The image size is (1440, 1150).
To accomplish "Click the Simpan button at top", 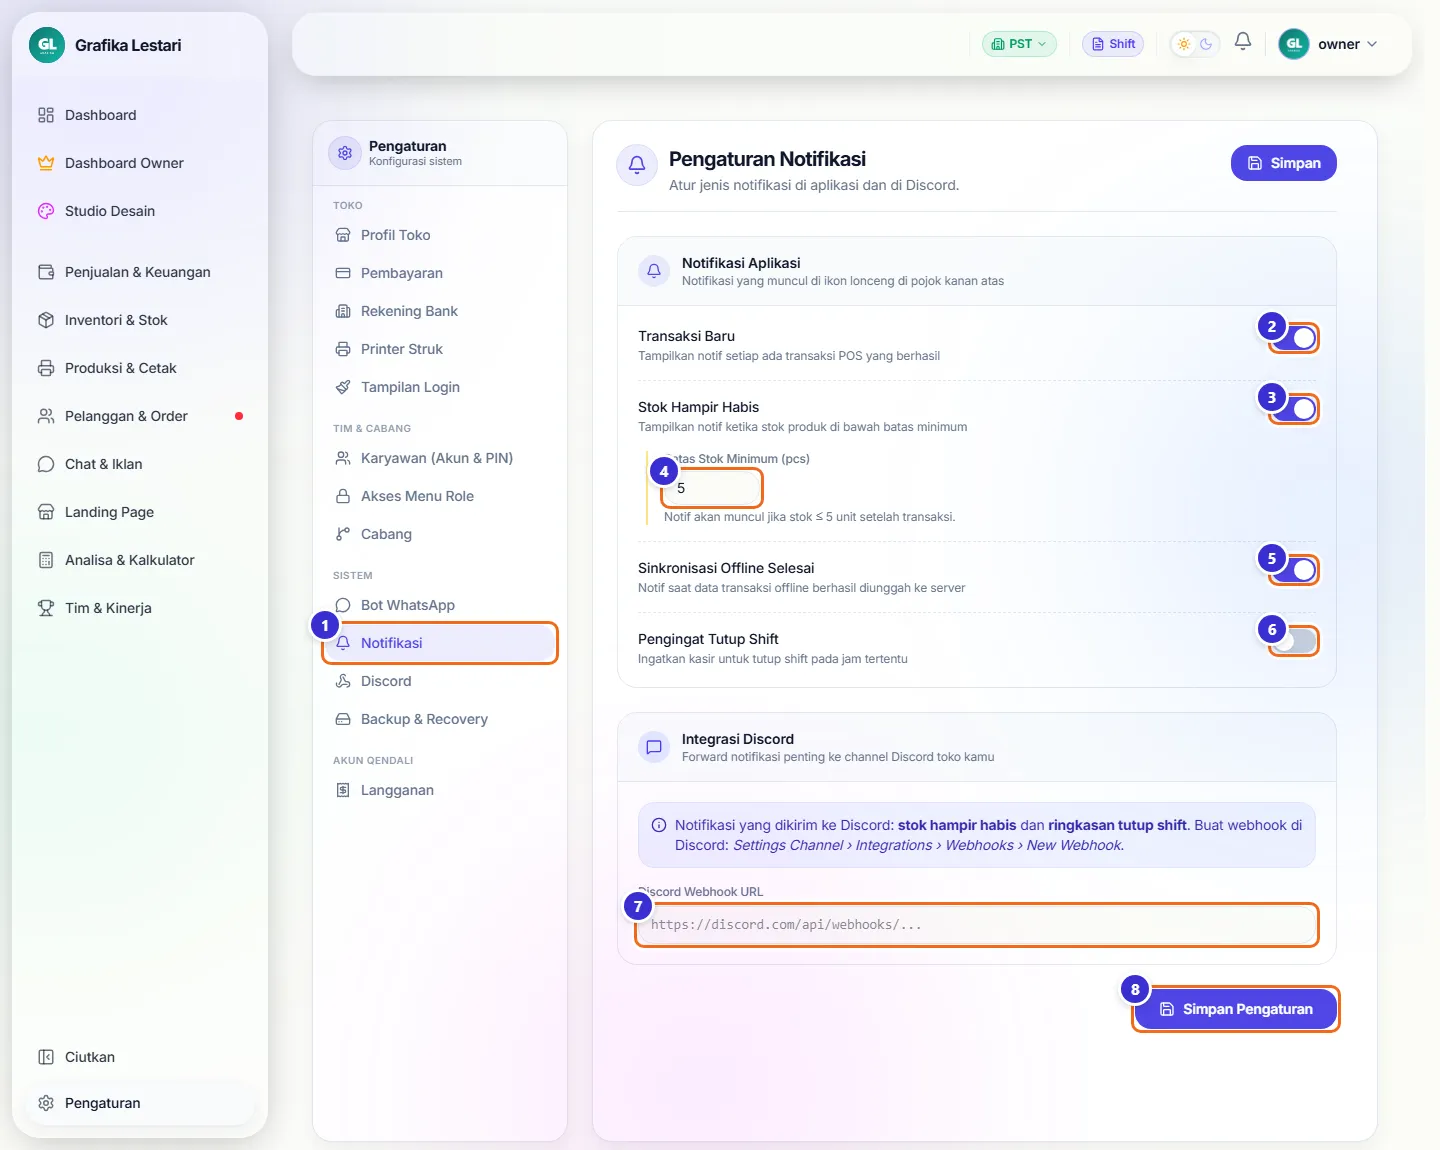I will [x=1284, y=163].
